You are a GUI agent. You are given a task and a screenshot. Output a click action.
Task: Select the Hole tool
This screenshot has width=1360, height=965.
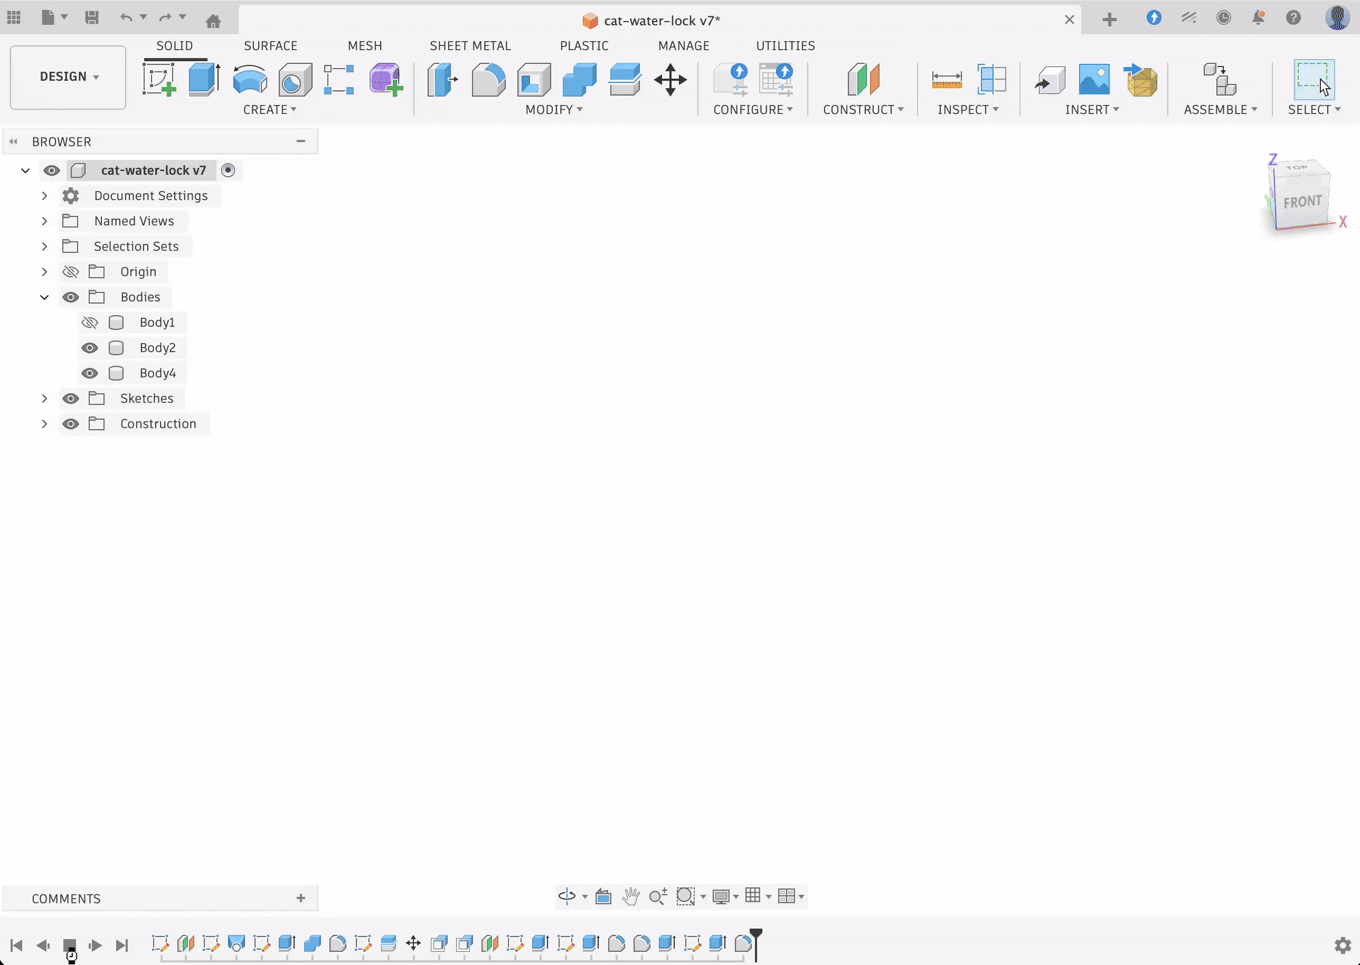pyautogui.click(x=295, y=79)
